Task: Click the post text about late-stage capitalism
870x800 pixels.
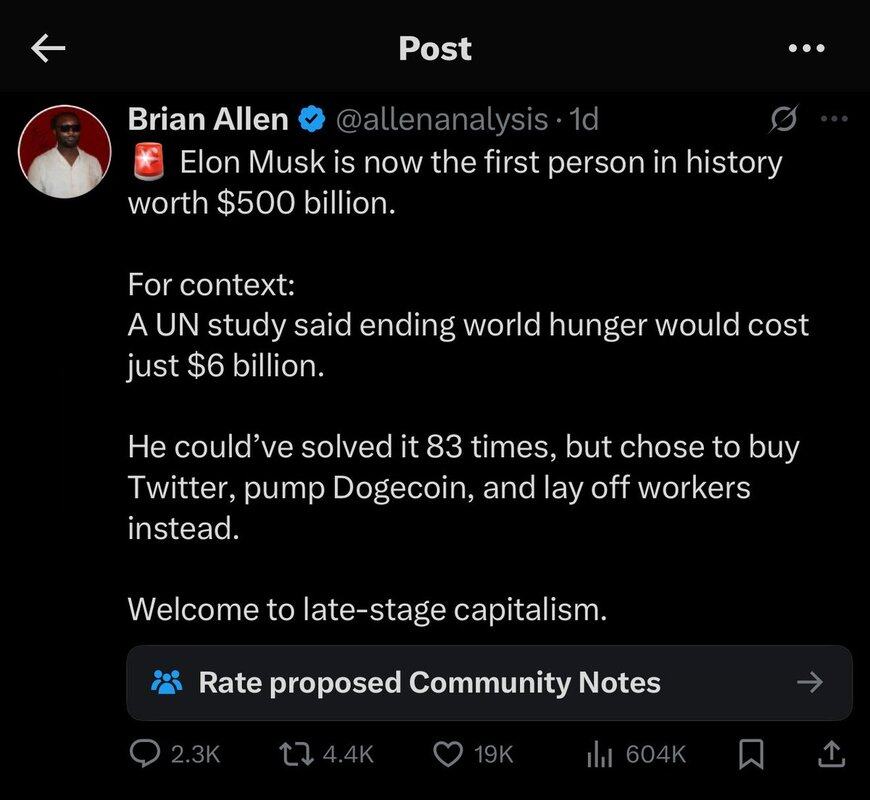Action: click(x=367, y=609)
